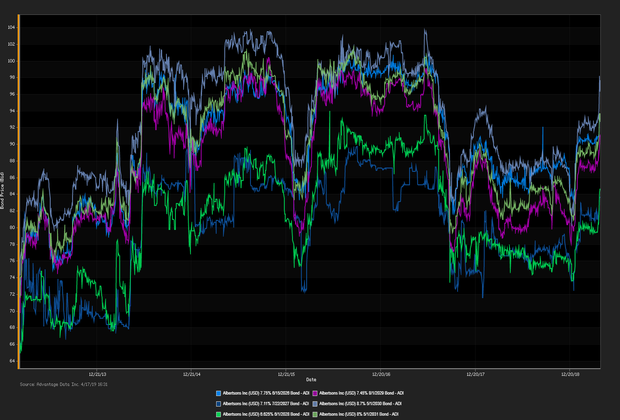Click the 64 value on the price axis
This screenshot has height=420, width=620.
[12, 361]
